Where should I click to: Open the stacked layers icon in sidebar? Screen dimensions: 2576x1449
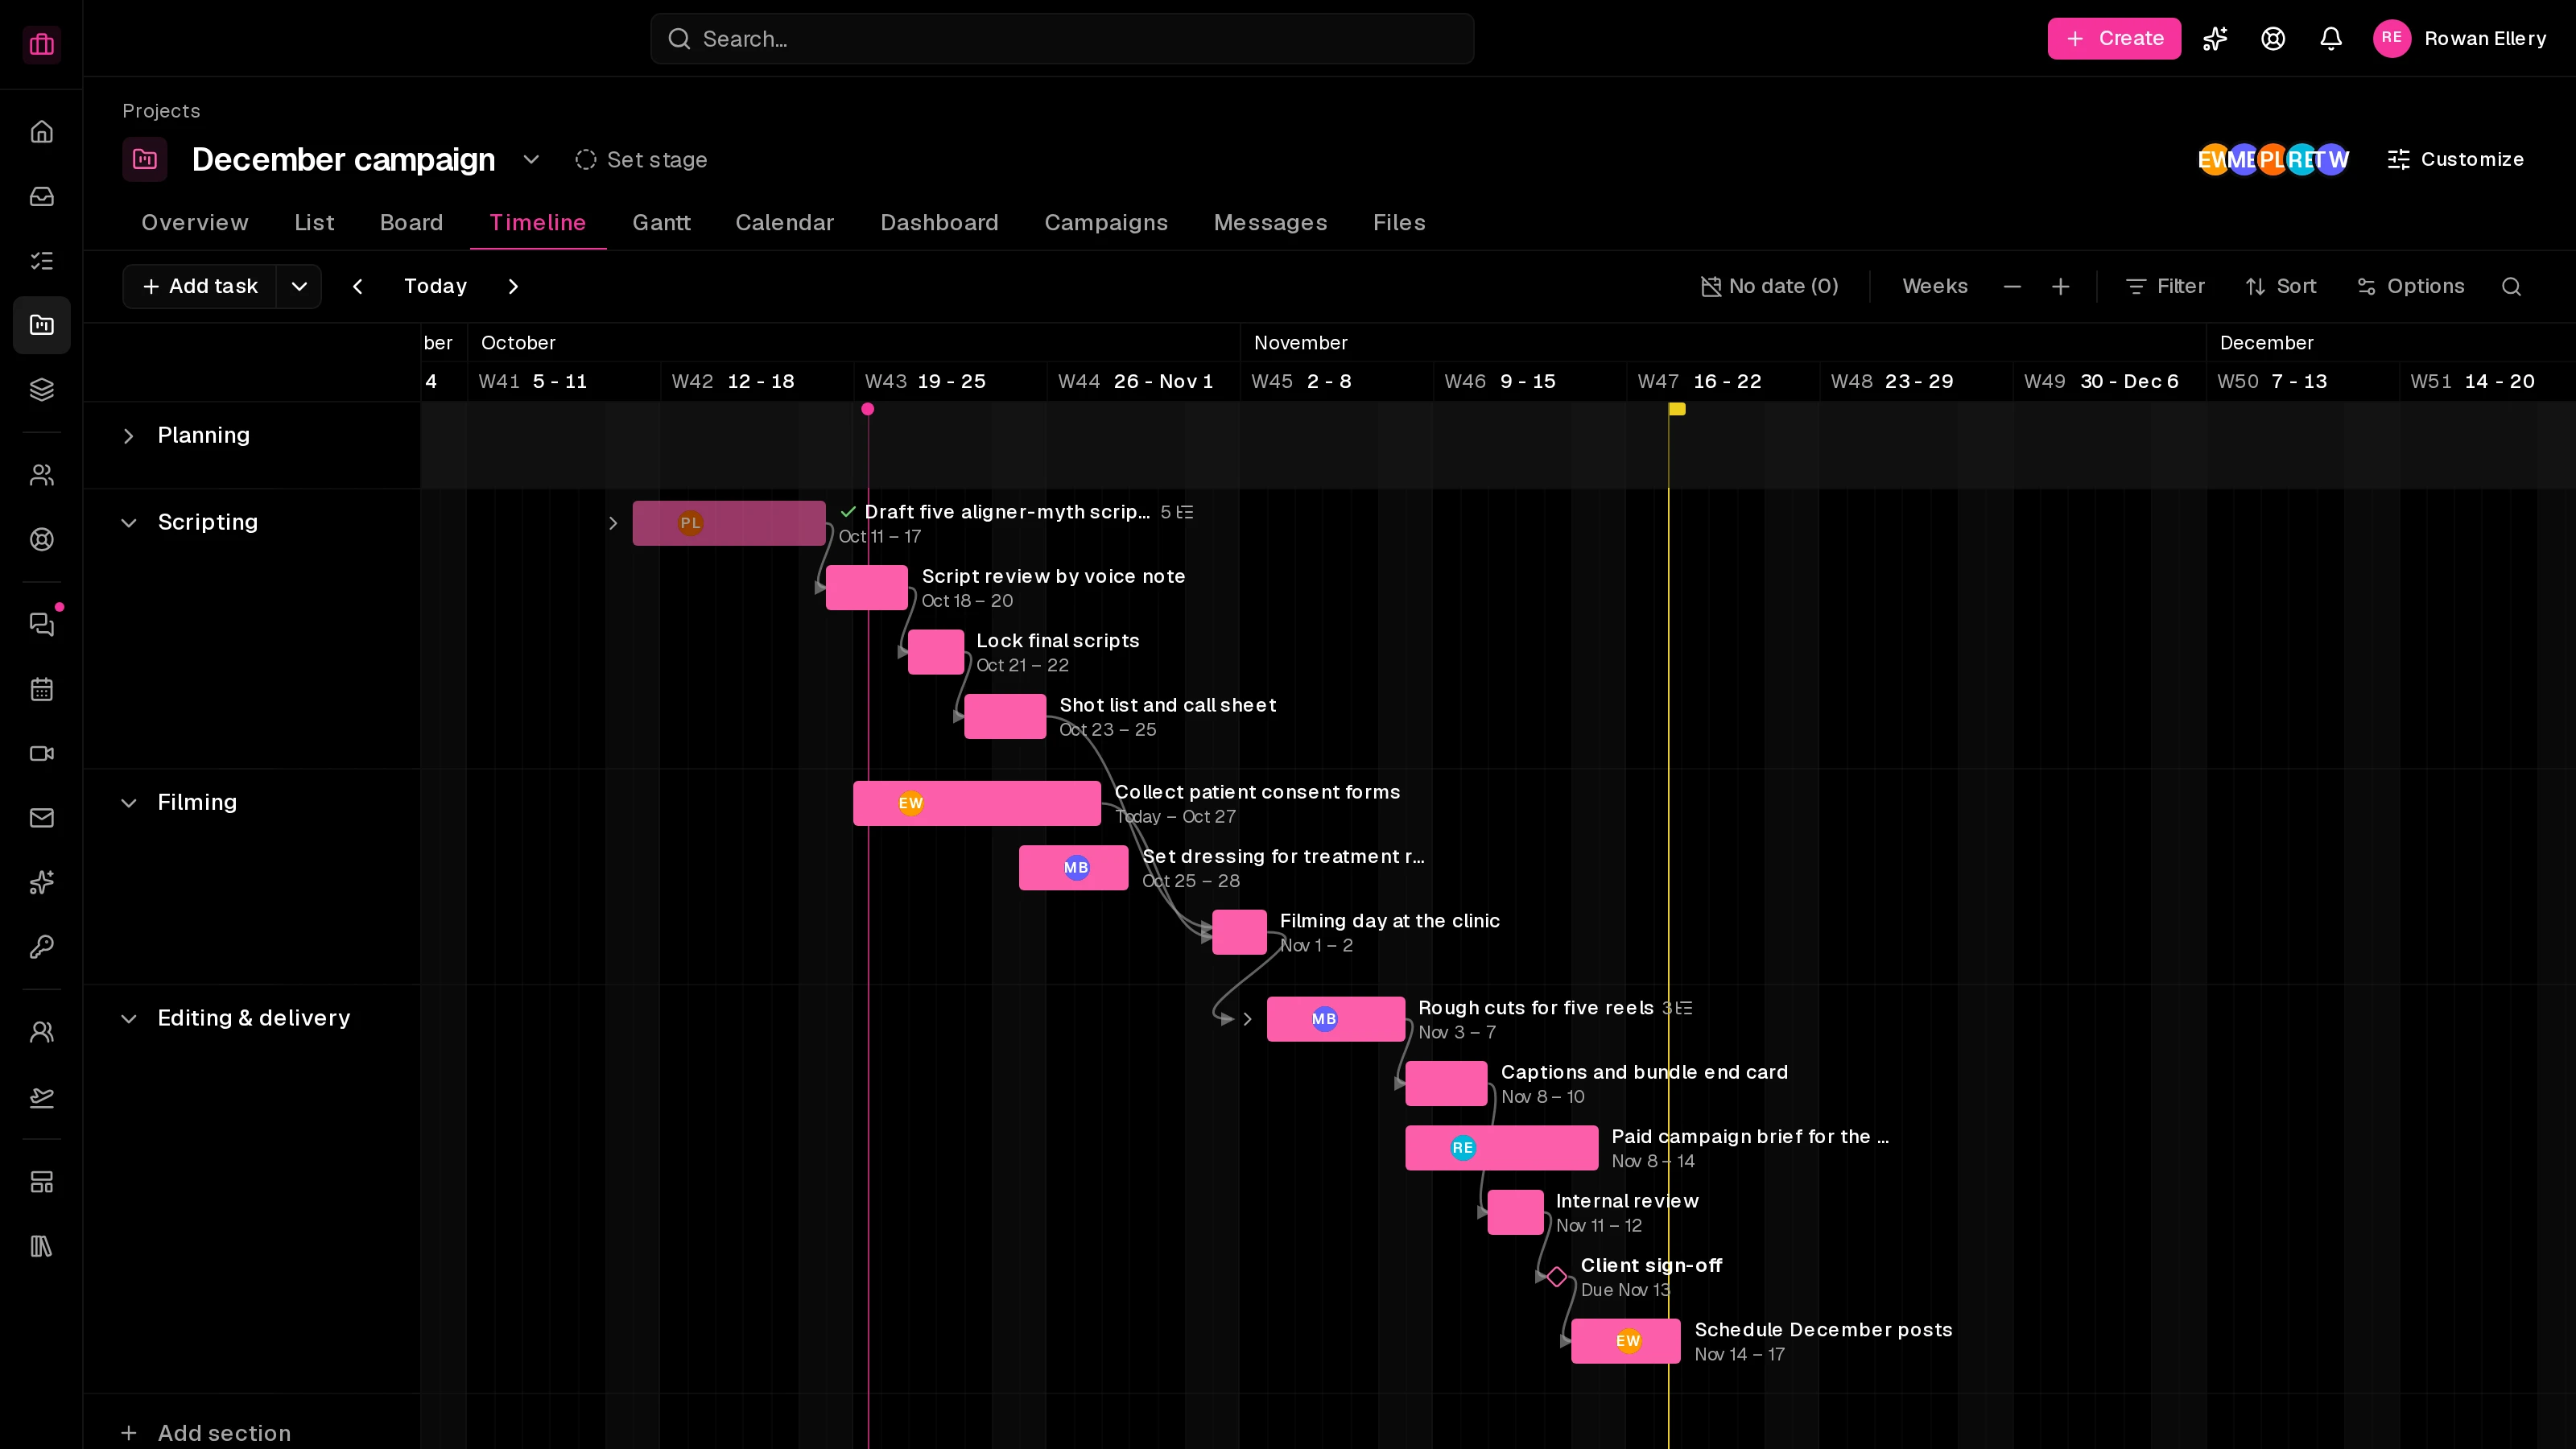coord(41,389)
